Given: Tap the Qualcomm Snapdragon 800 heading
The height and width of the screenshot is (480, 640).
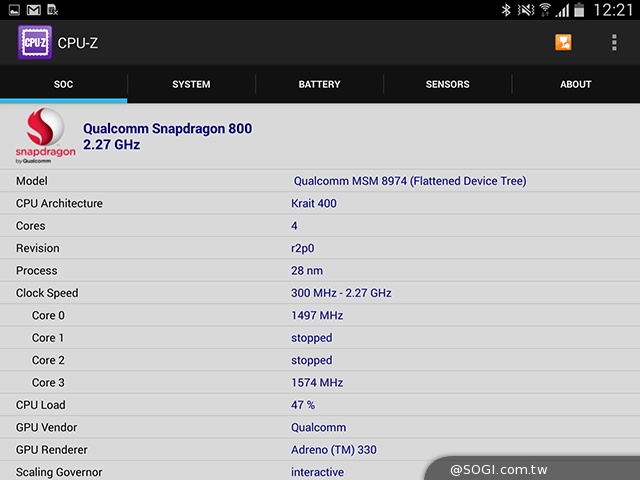Looking at the screenshot, I should pos(167,129).
